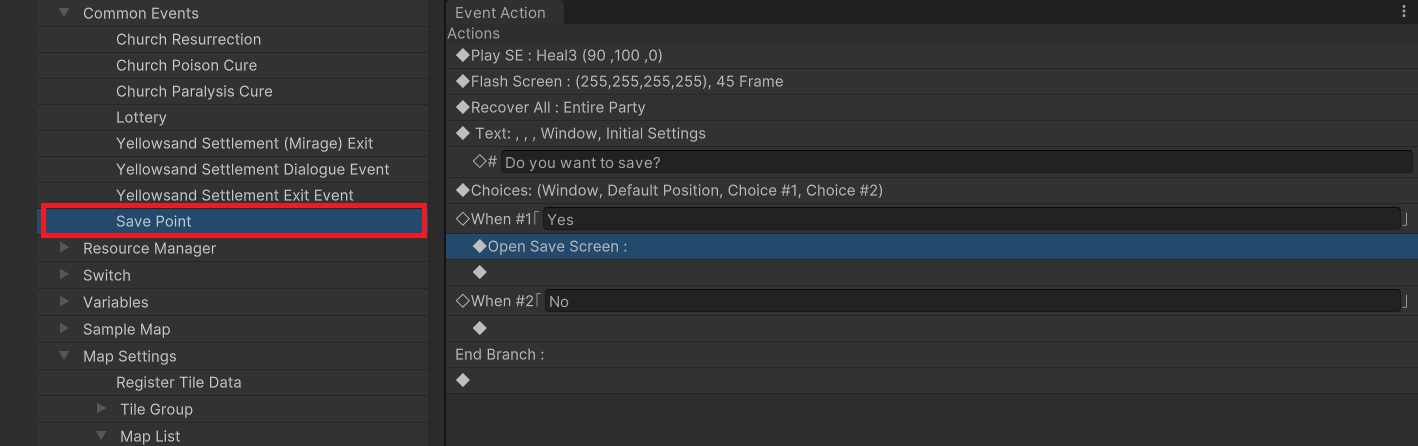Screen dimensions: 1418x446
Task: Open the Event Action panel options menu
Action: (1405, 12)
